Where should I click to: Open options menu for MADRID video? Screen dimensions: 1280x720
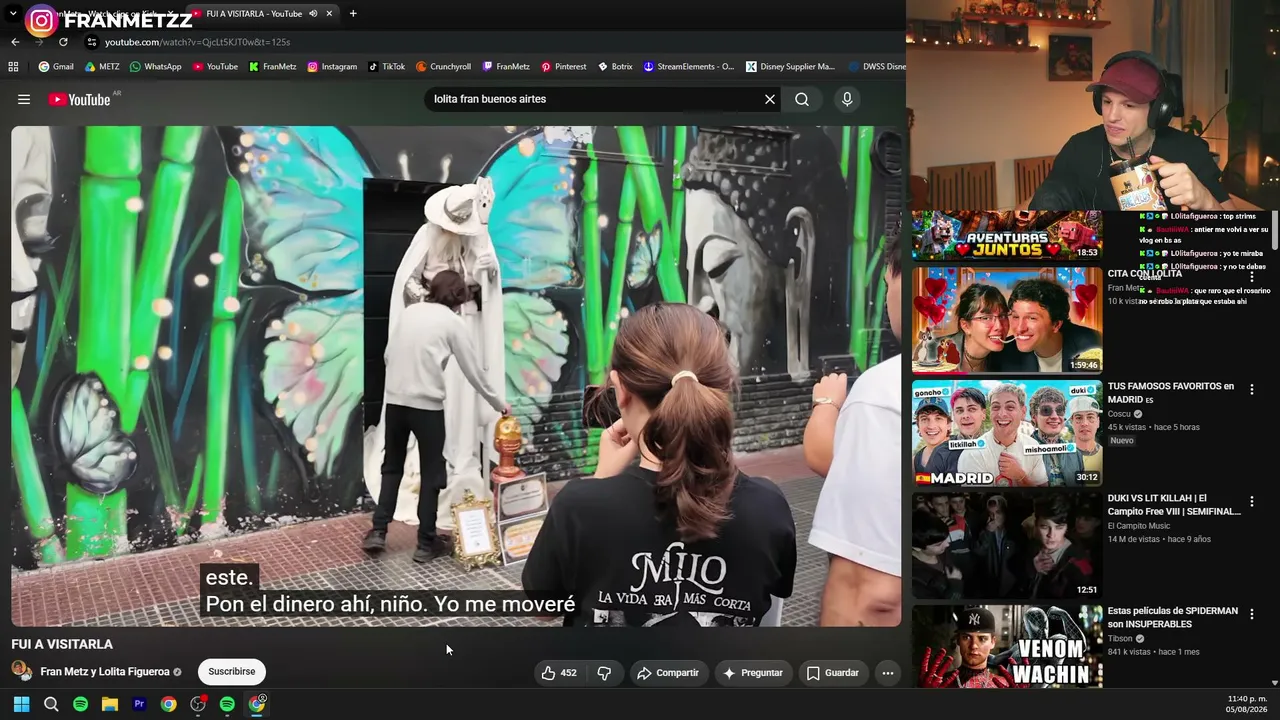pos(1251,389)
